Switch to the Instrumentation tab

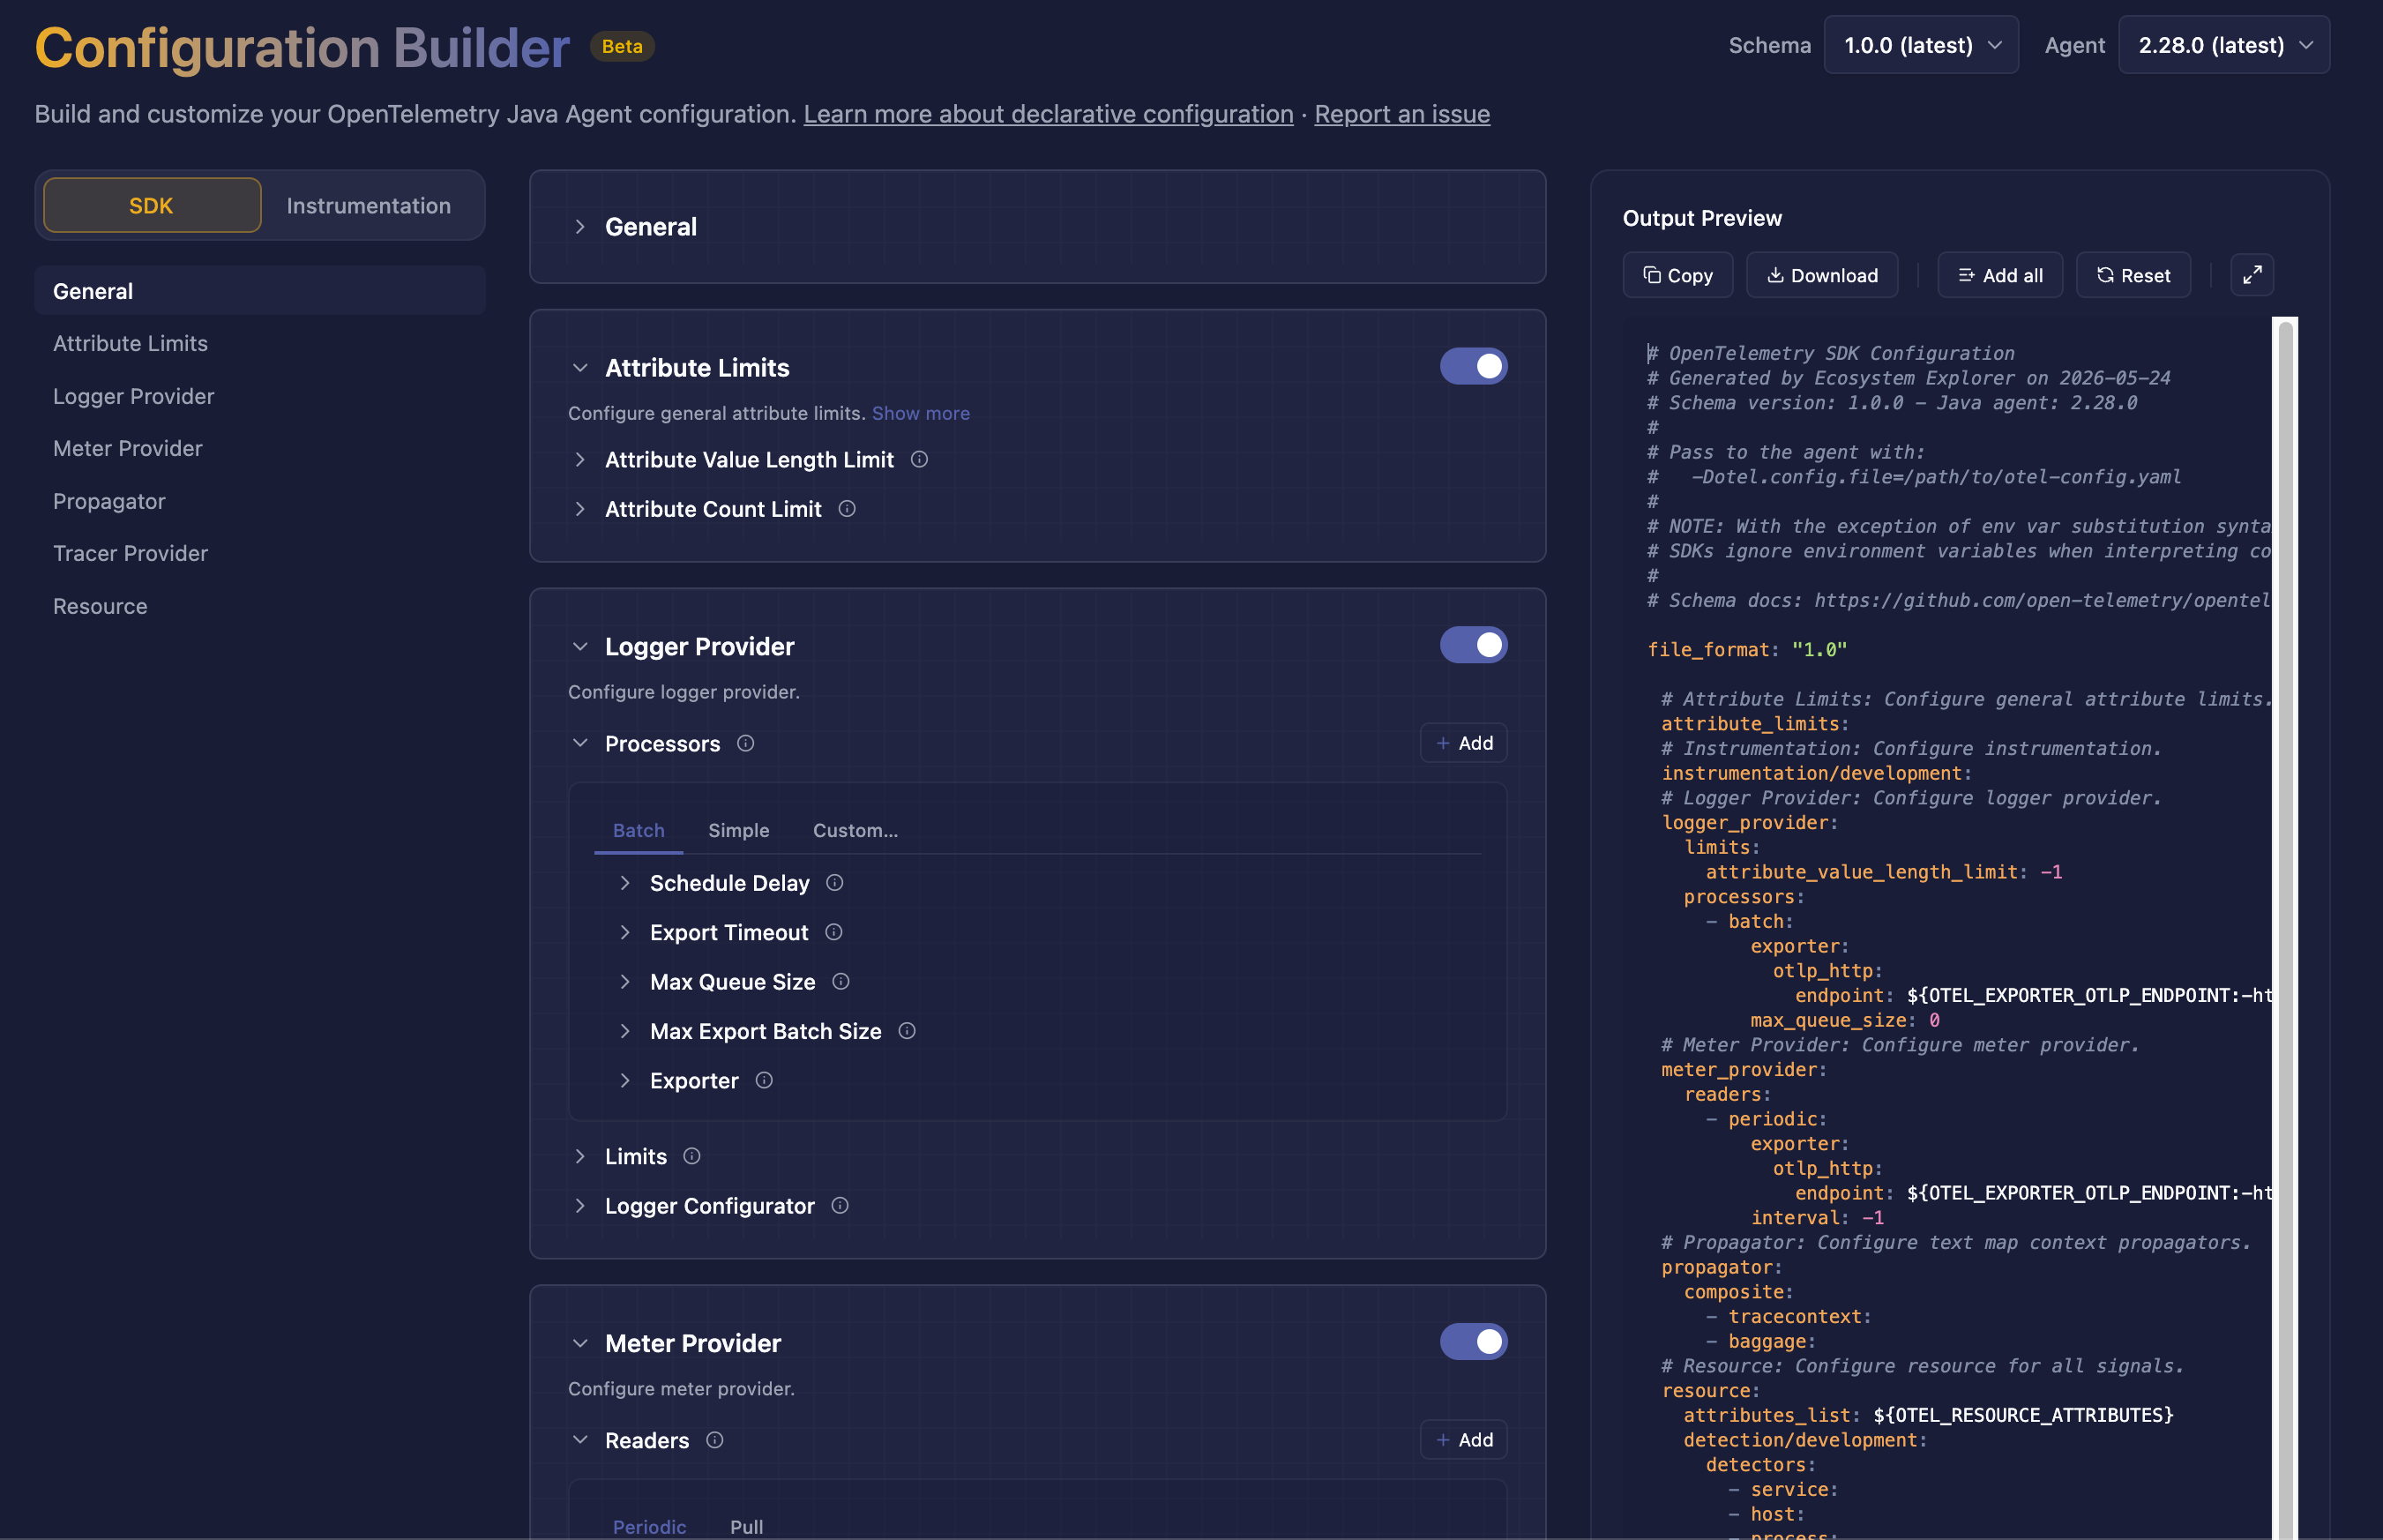(x=369, y=205)
